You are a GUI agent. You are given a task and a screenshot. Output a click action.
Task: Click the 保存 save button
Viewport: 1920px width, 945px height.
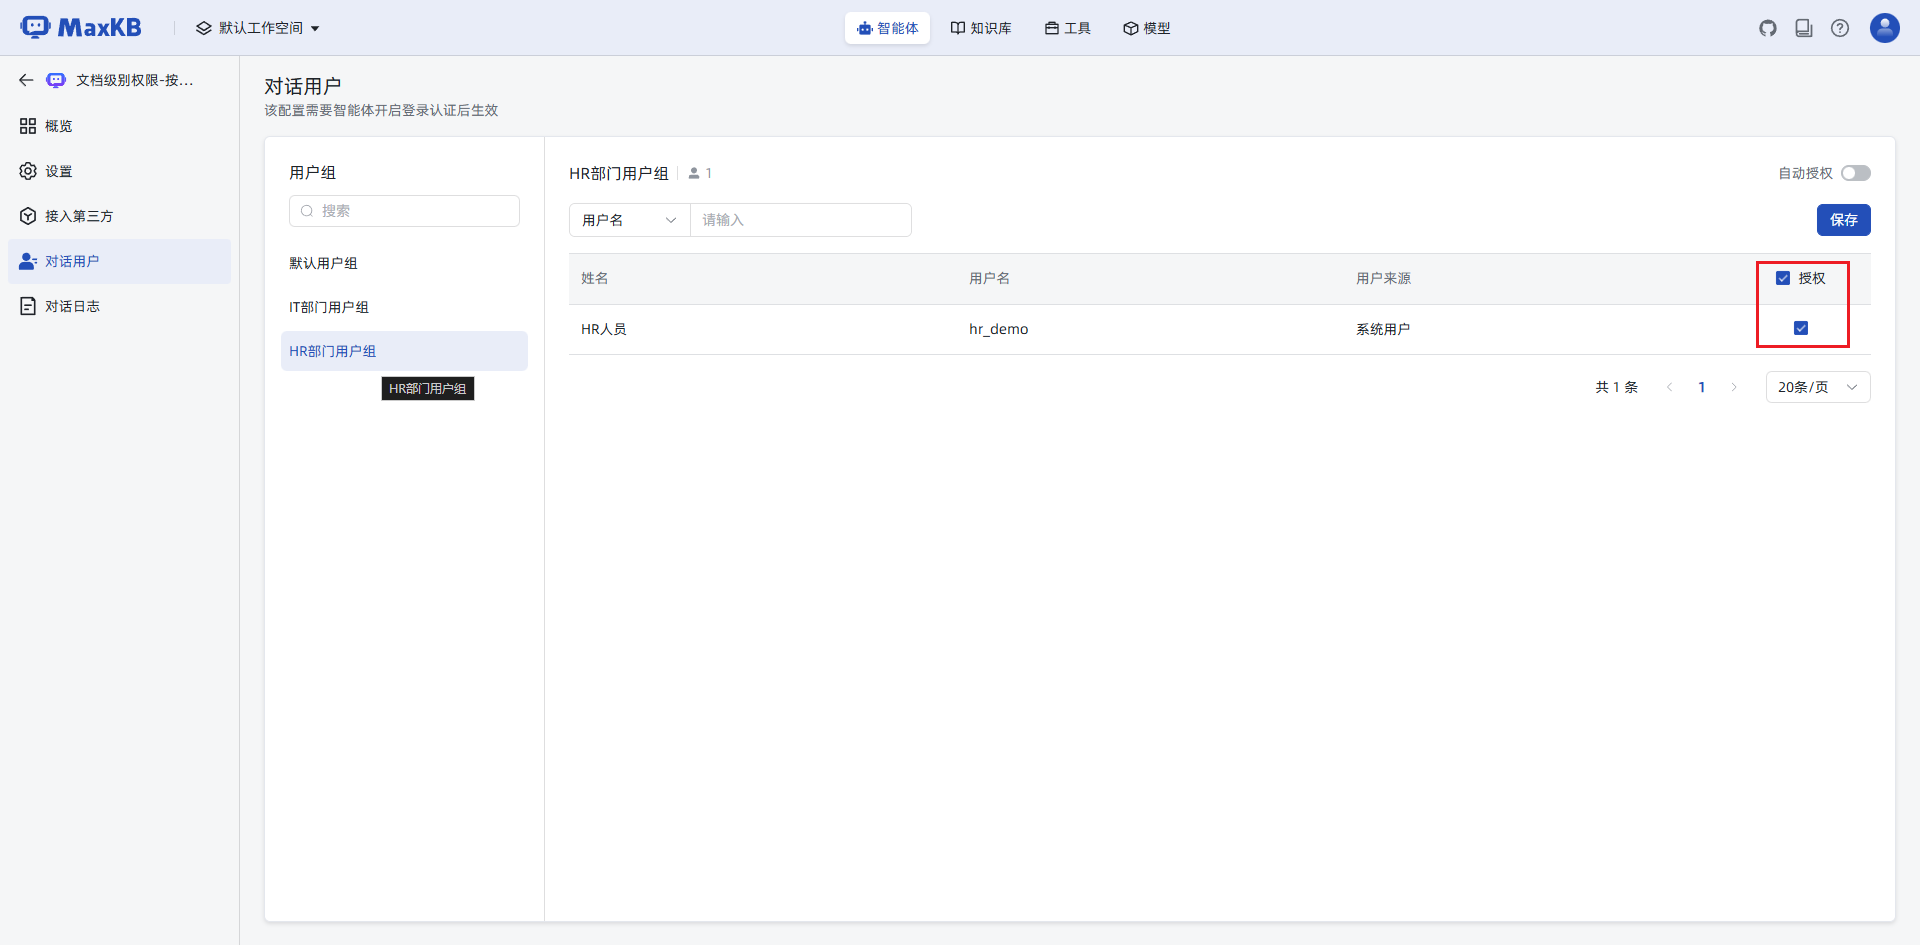point(1843,220)
